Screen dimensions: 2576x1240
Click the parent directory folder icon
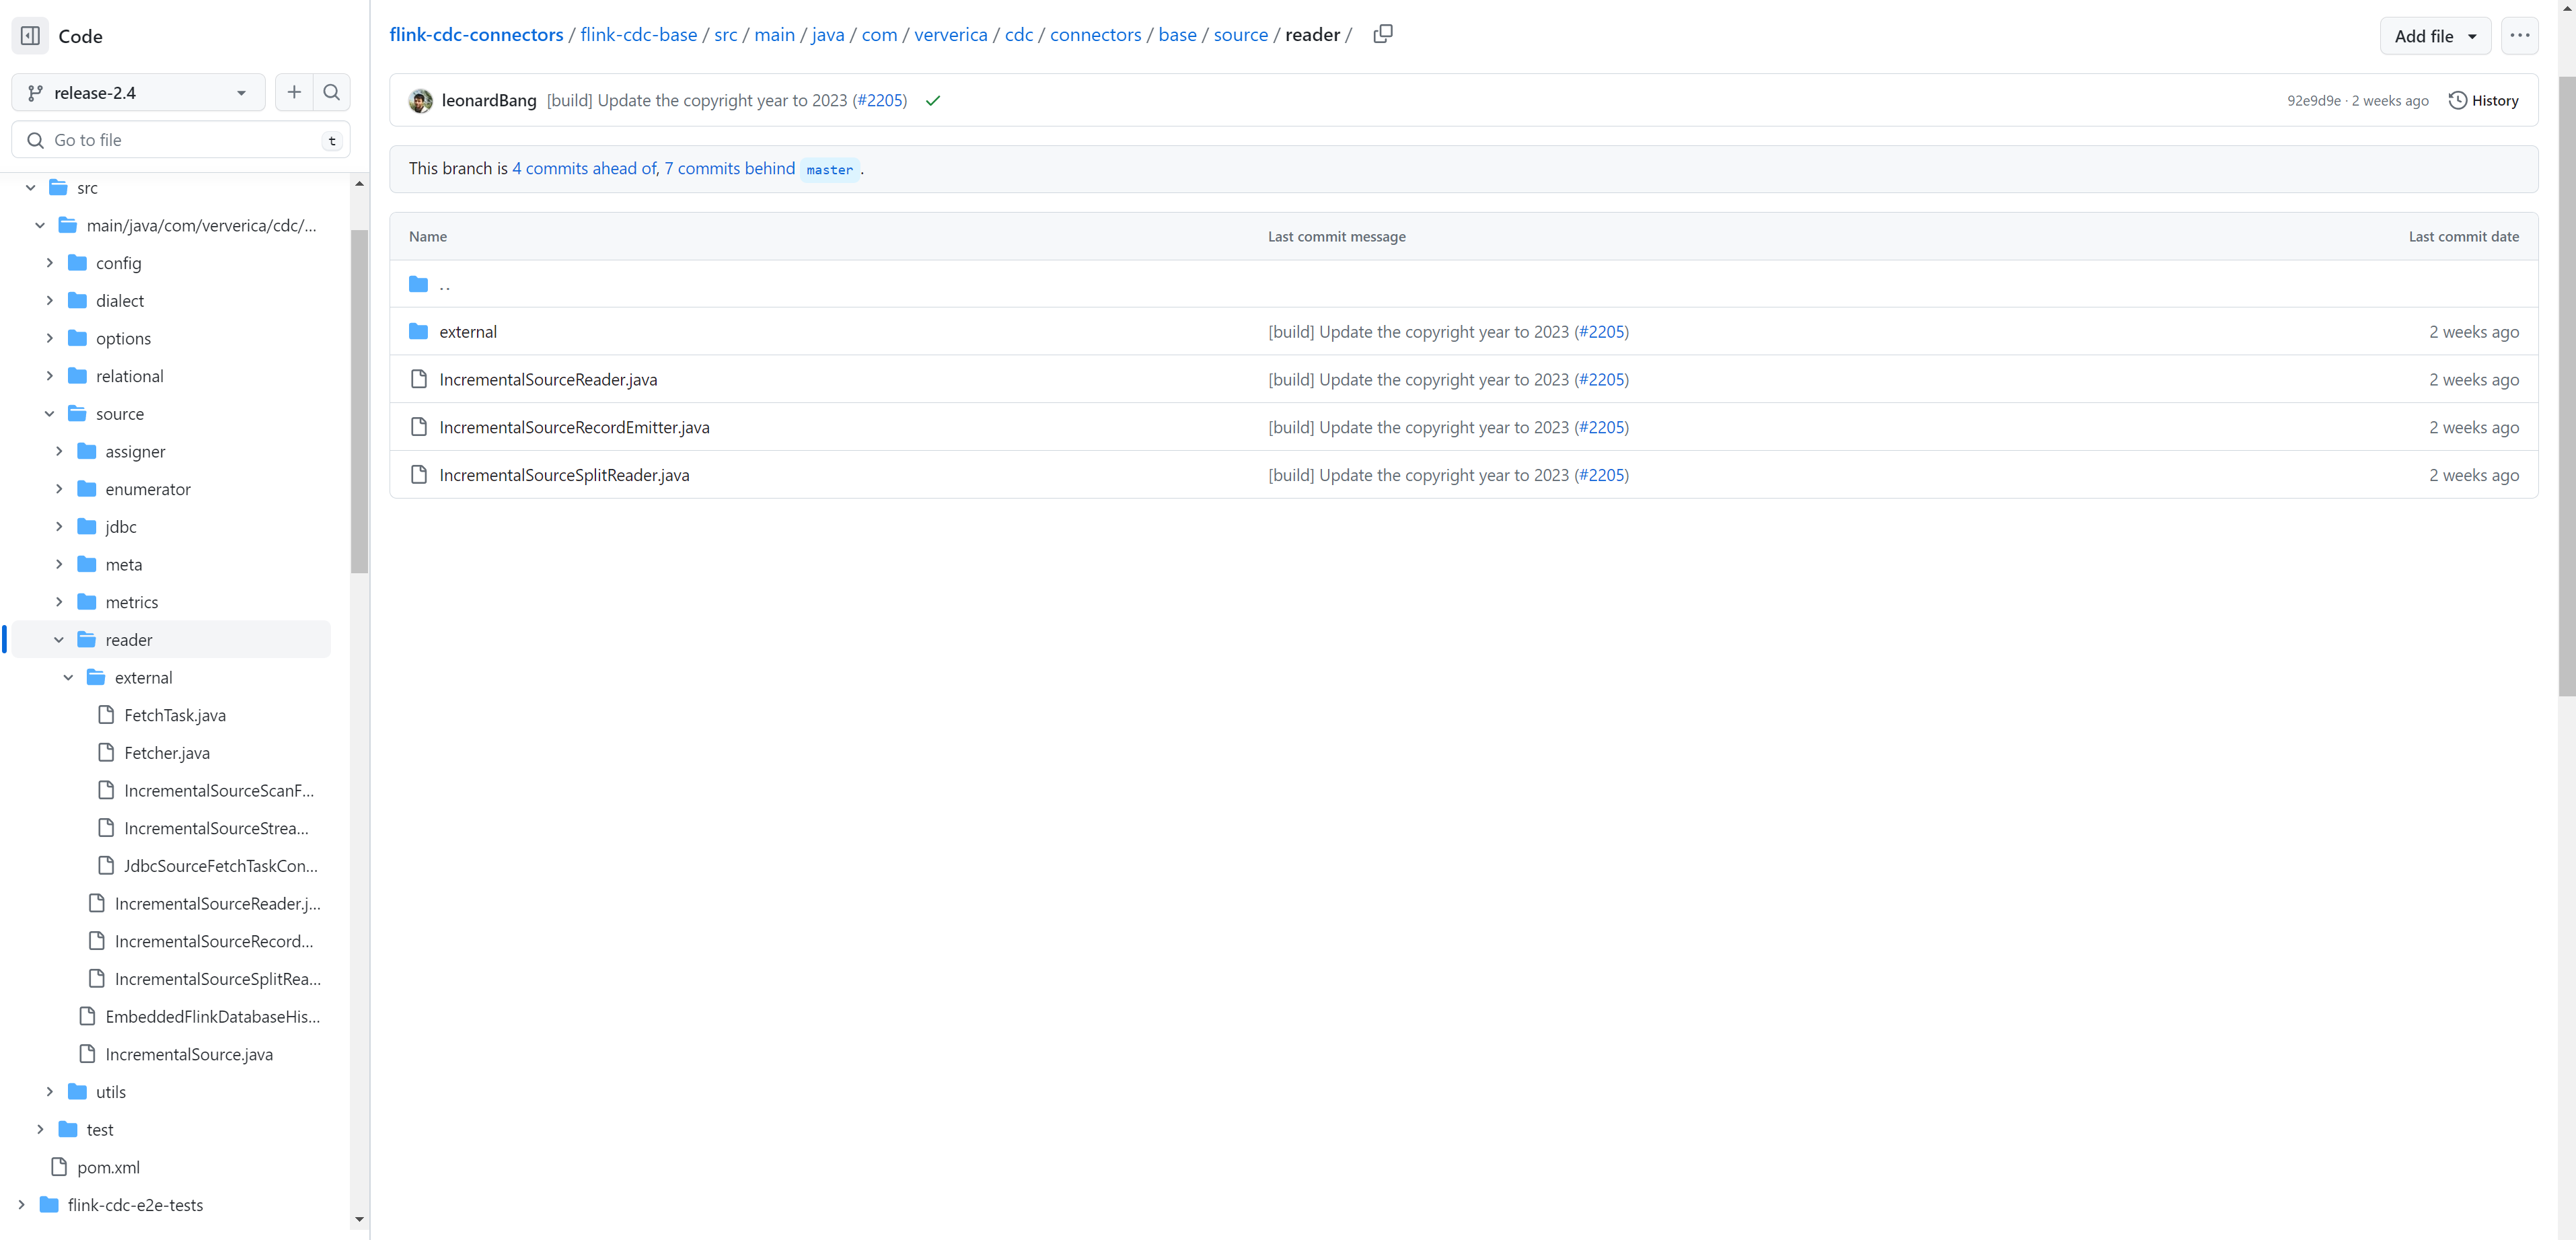pyautogui.click(x=418, y=285)
